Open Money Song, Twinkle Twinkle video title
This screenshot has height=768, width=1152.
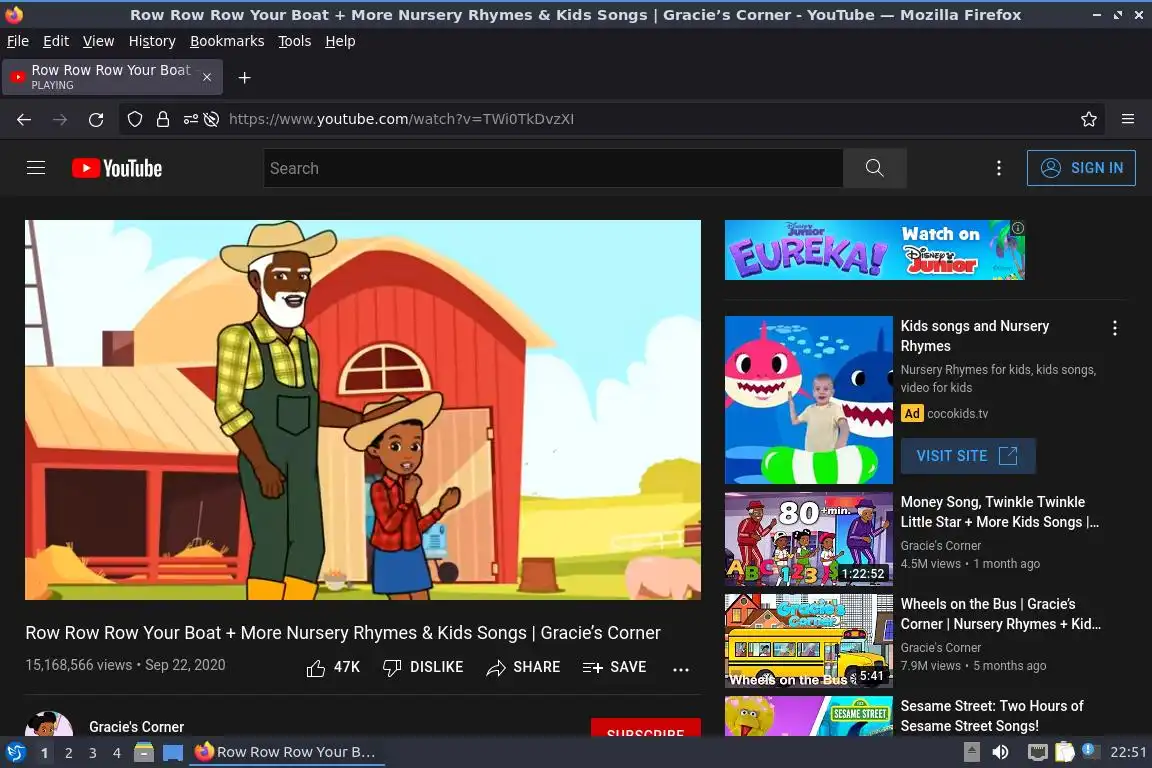(999, 512)
